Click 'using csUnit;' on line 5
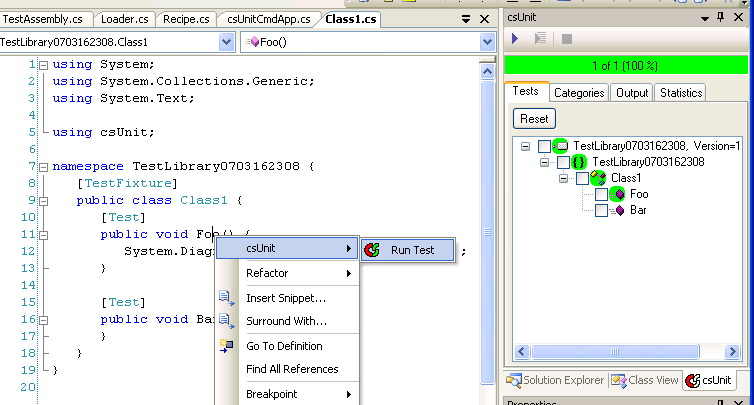The image size is (754, 405). (103, 132)
